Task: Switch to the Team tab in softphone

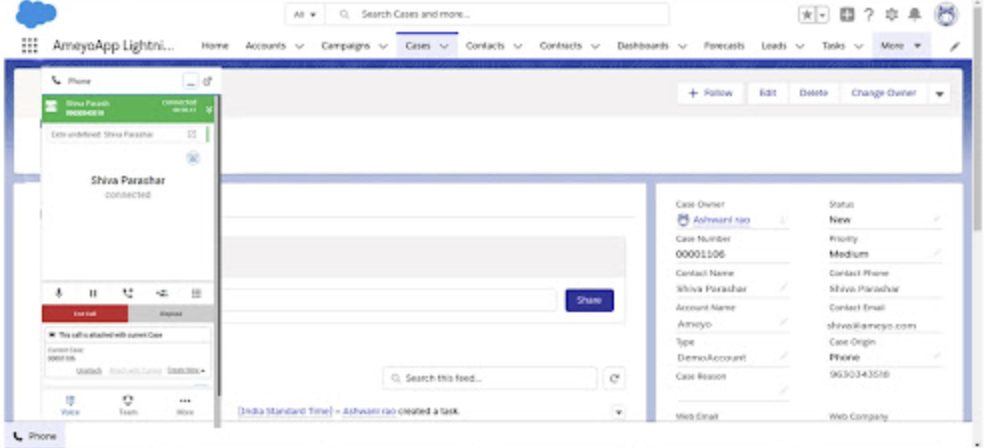Action: tap(128, 405)
